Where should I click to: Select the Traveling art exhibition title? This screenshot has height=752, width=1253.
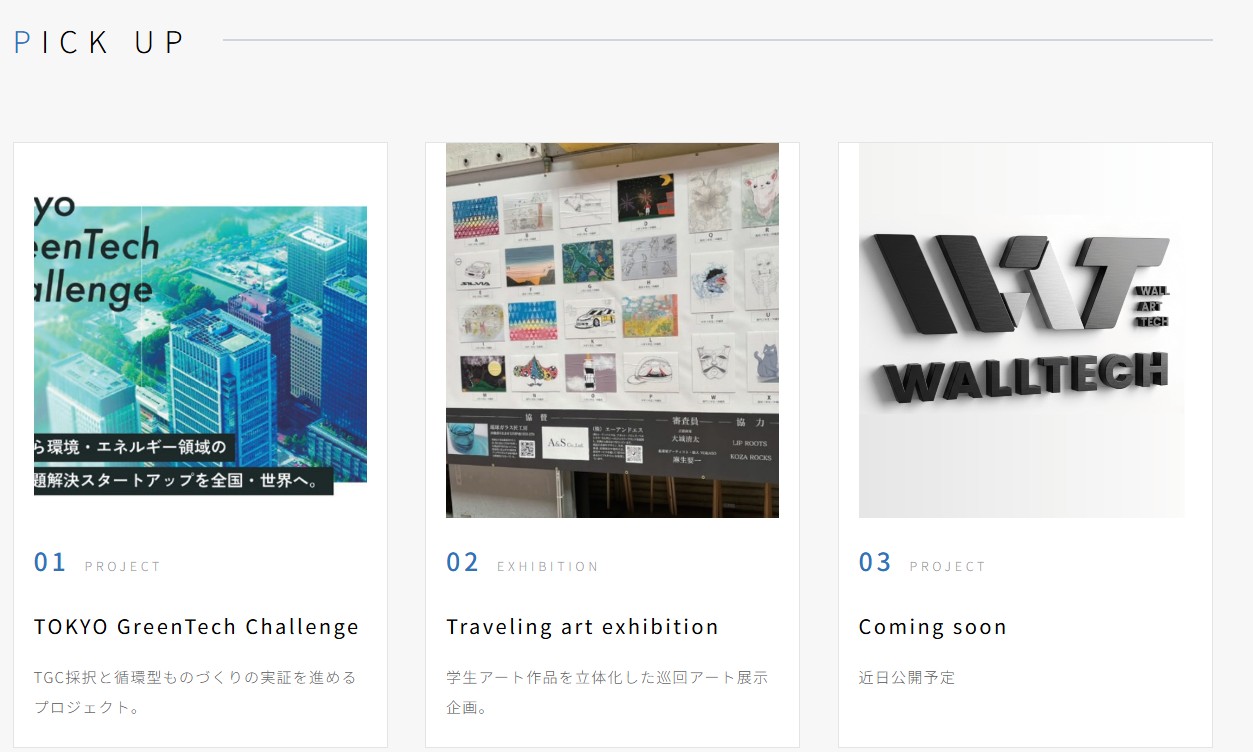(583, 627)
